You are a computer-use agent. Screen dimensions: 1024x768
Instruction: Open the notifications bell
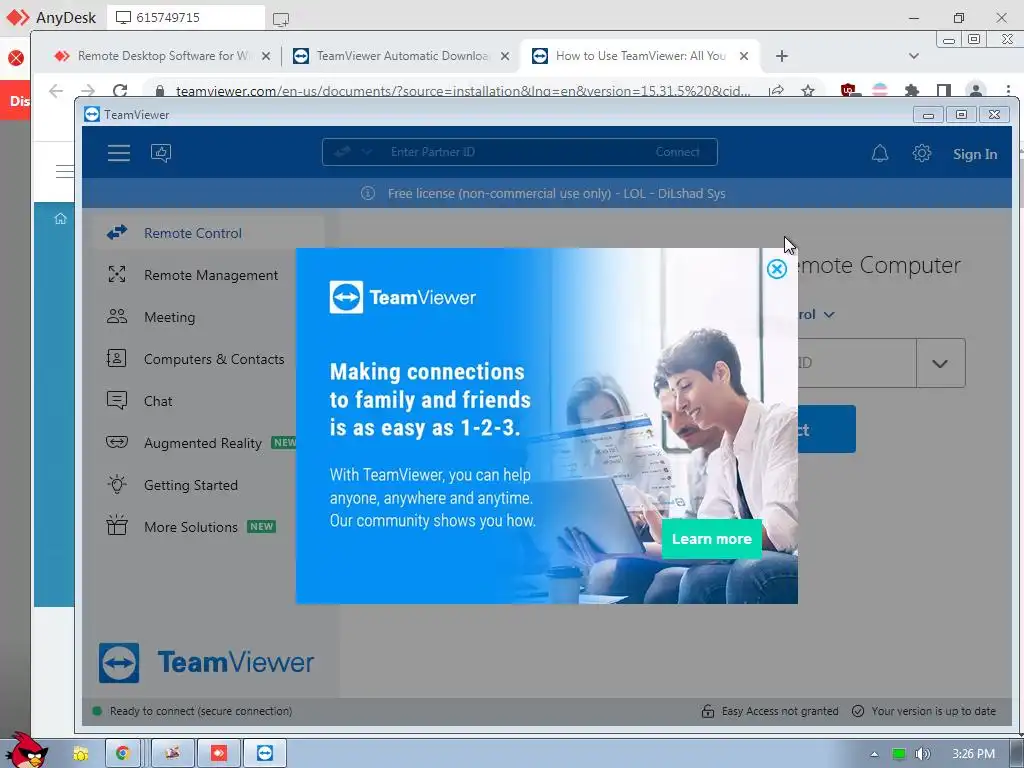(880, 153)
